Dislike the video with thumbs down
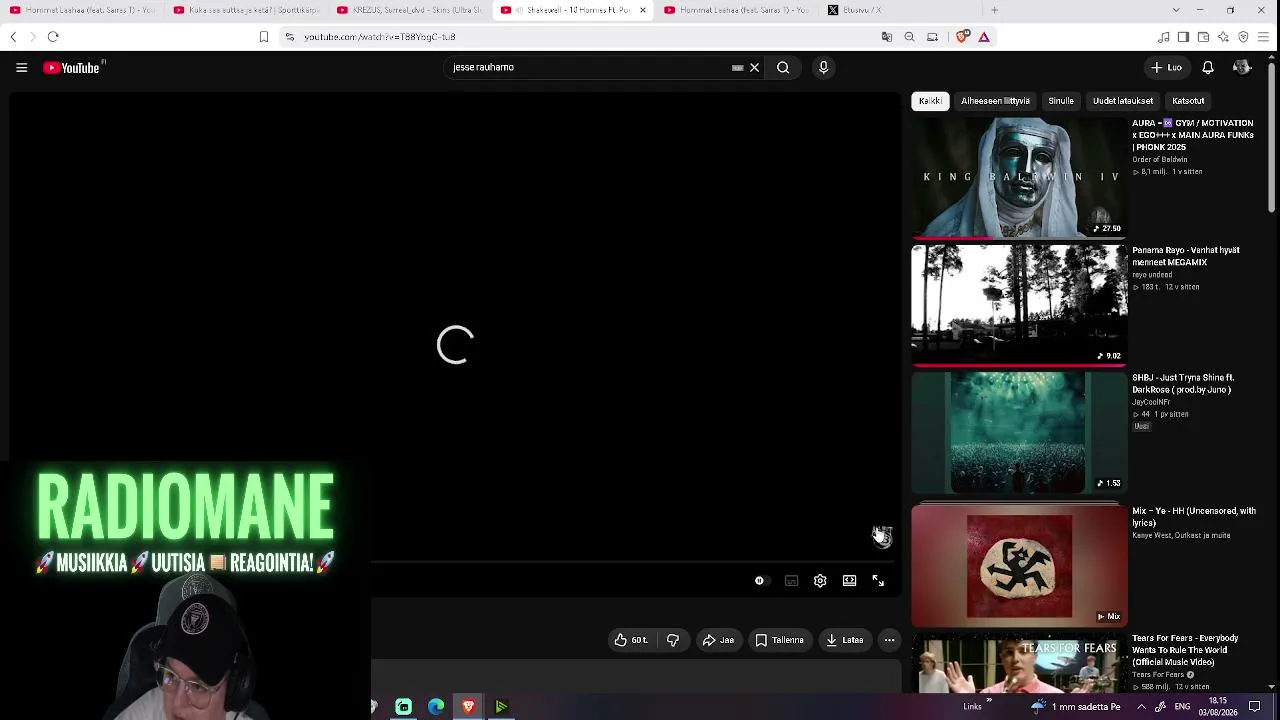The image size is (1280, 720). coord(673,640)
